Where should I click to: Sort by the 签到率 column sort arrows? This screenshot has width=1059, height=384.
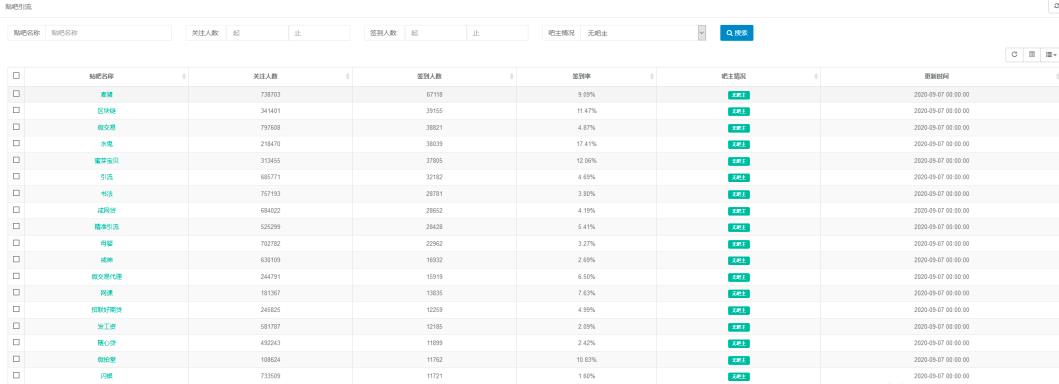pos(652,77)
